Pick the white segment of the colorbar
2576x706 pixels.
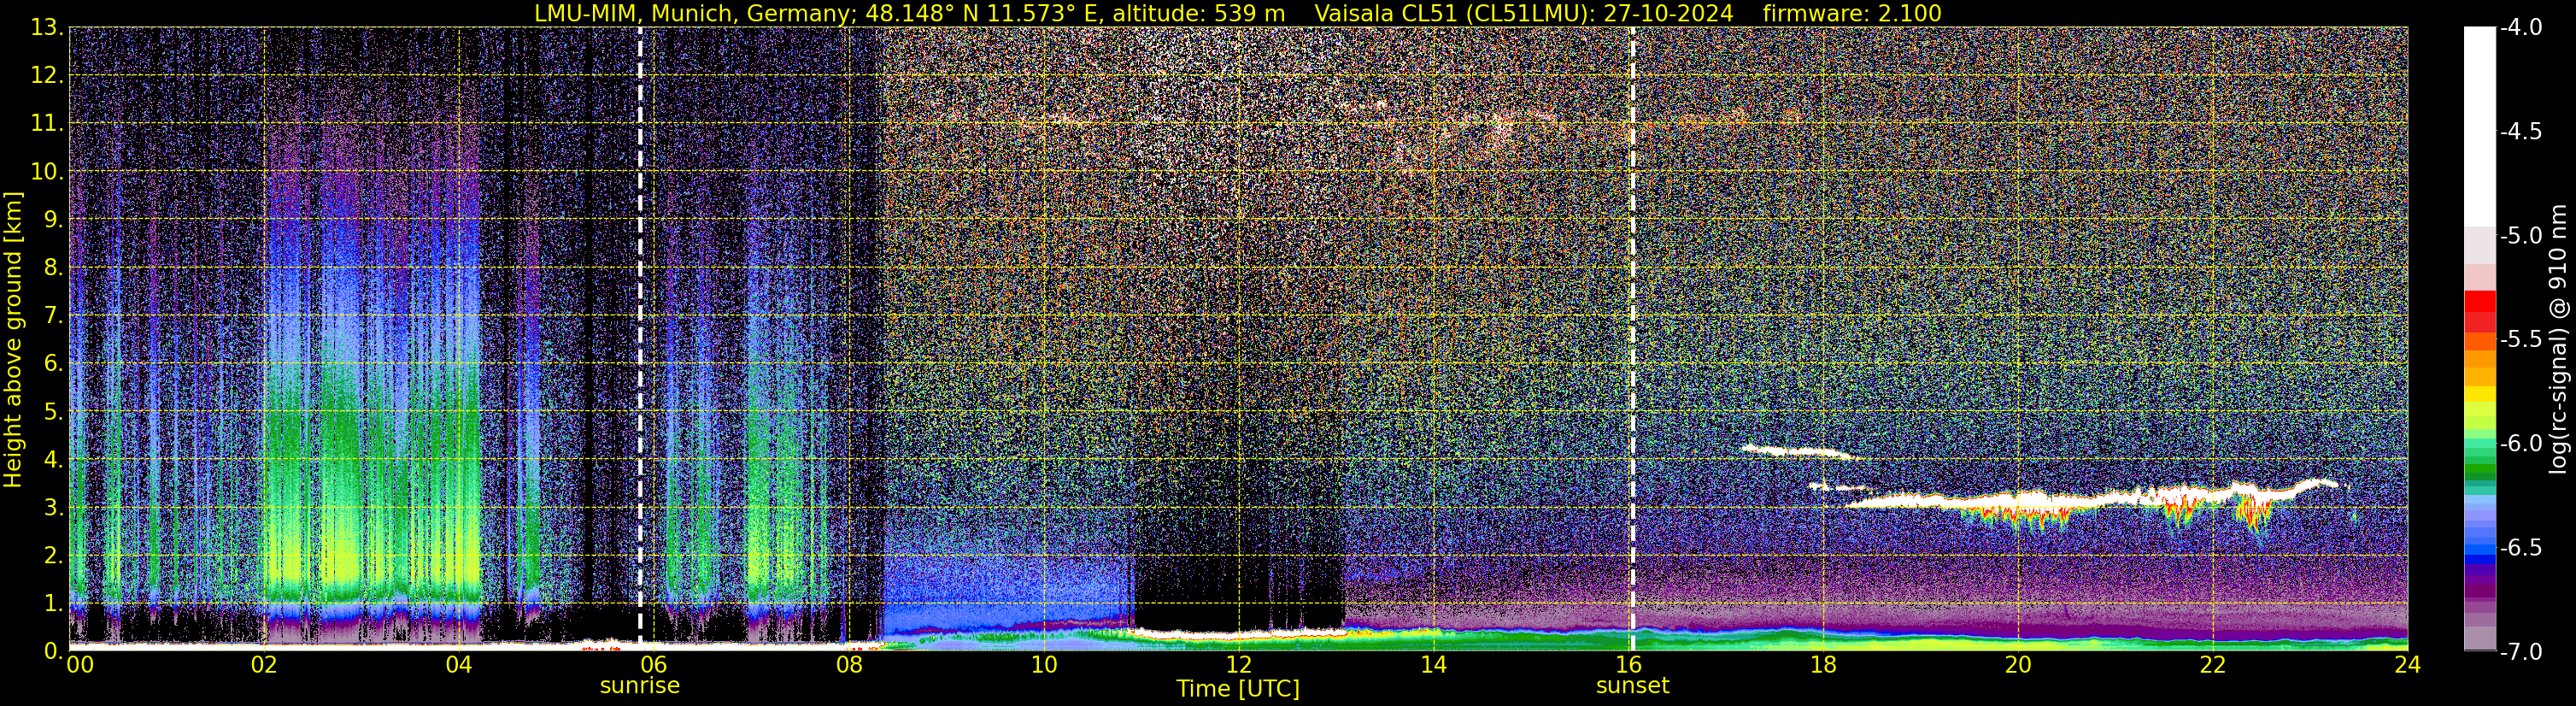coord(2480,127)
